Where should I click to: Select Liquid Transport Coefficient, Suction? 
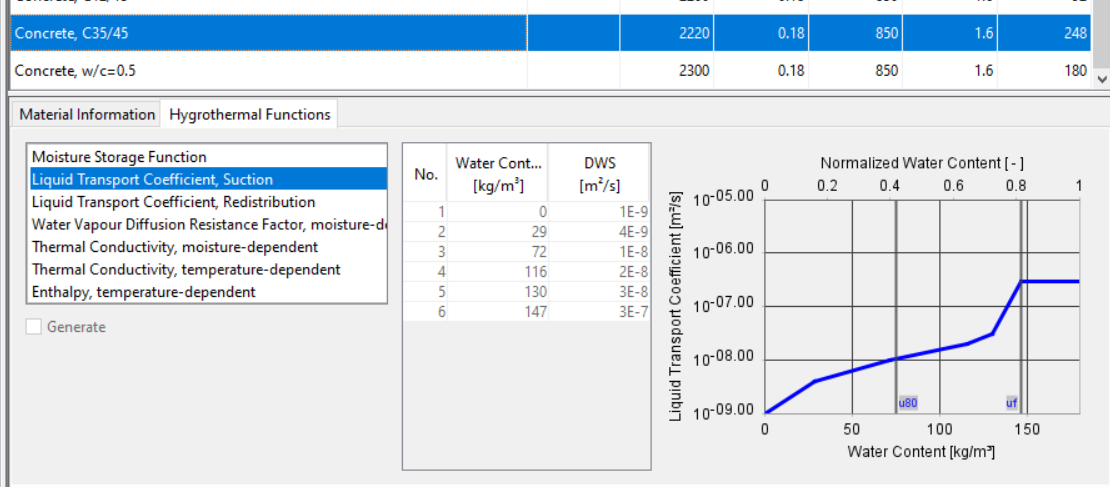point(152,180)
